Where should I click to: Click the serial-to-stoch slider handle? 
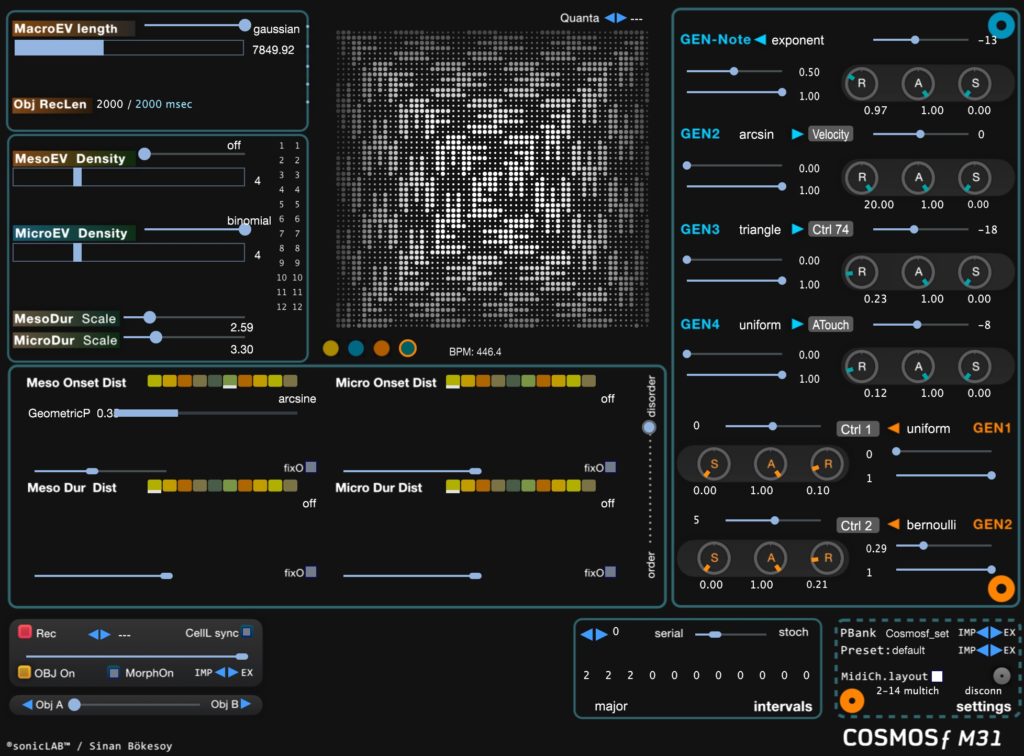(x=714, y=634)
